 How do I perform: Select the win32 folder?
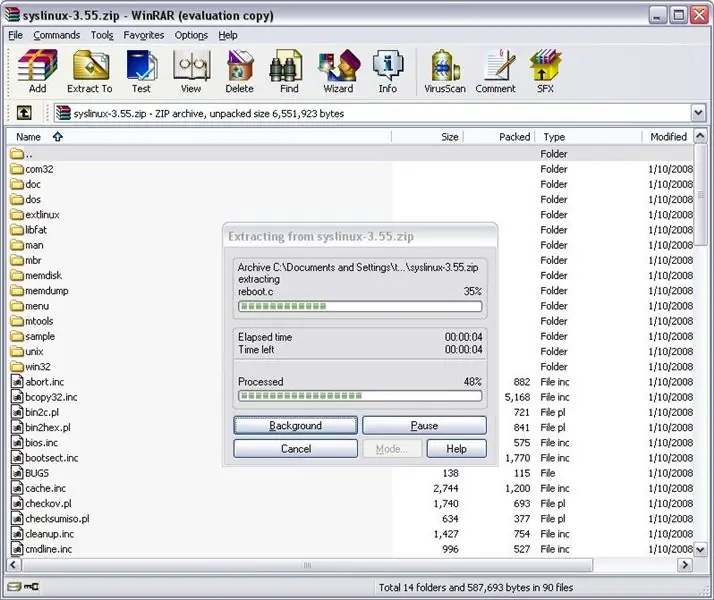(31, 366)
